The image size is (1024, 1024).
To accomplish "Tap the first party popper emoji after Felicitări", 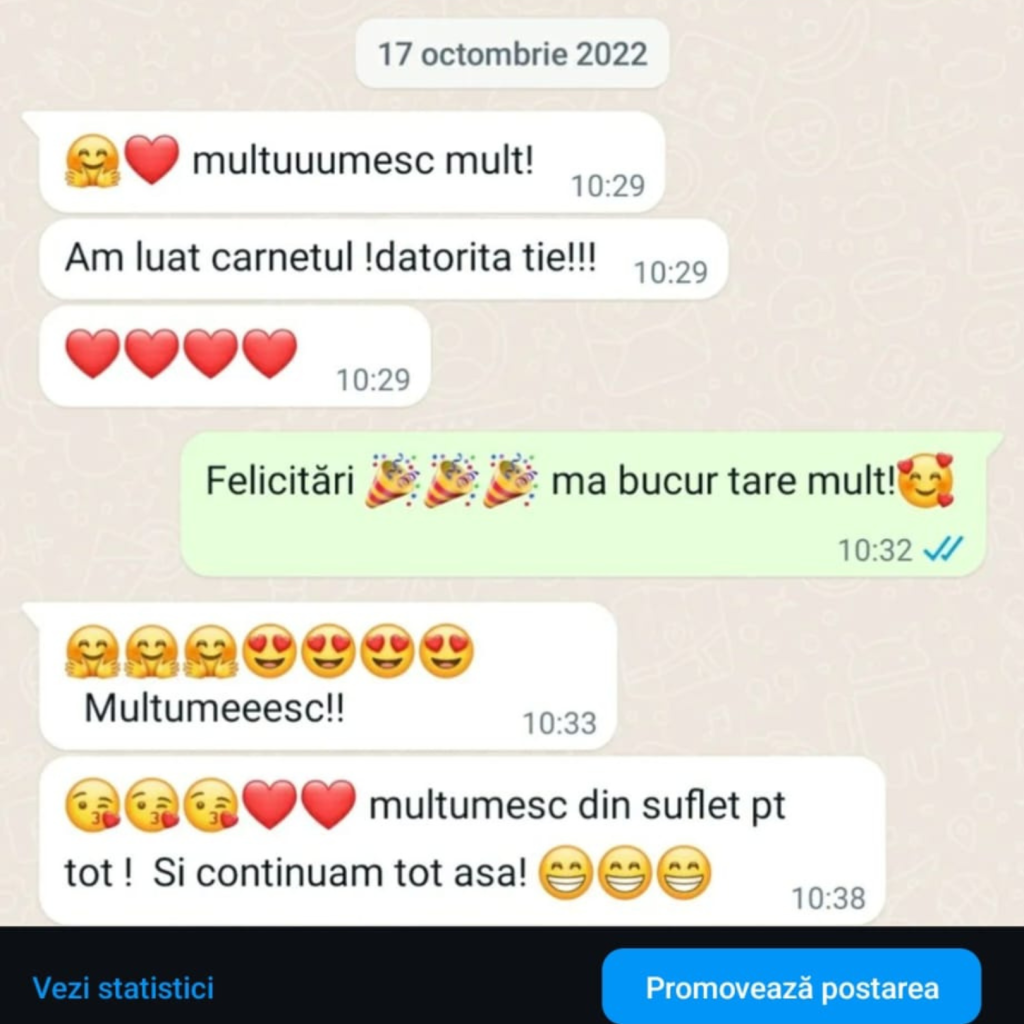I will click(391, 481).
